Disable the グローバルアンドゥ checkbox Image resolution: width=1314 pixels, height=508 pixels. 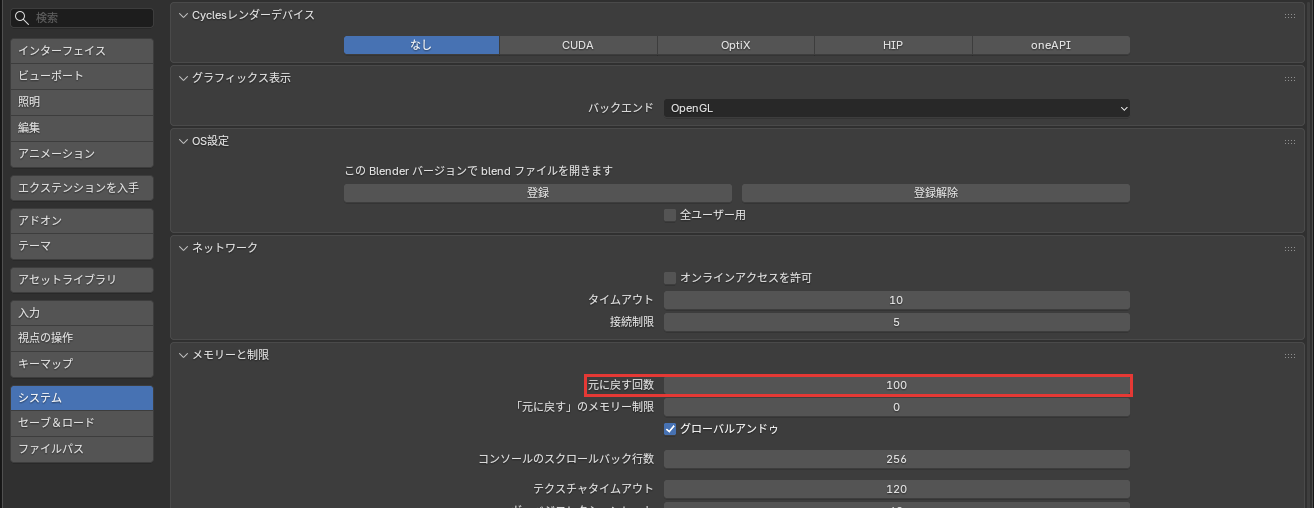[x=670, y=429]
